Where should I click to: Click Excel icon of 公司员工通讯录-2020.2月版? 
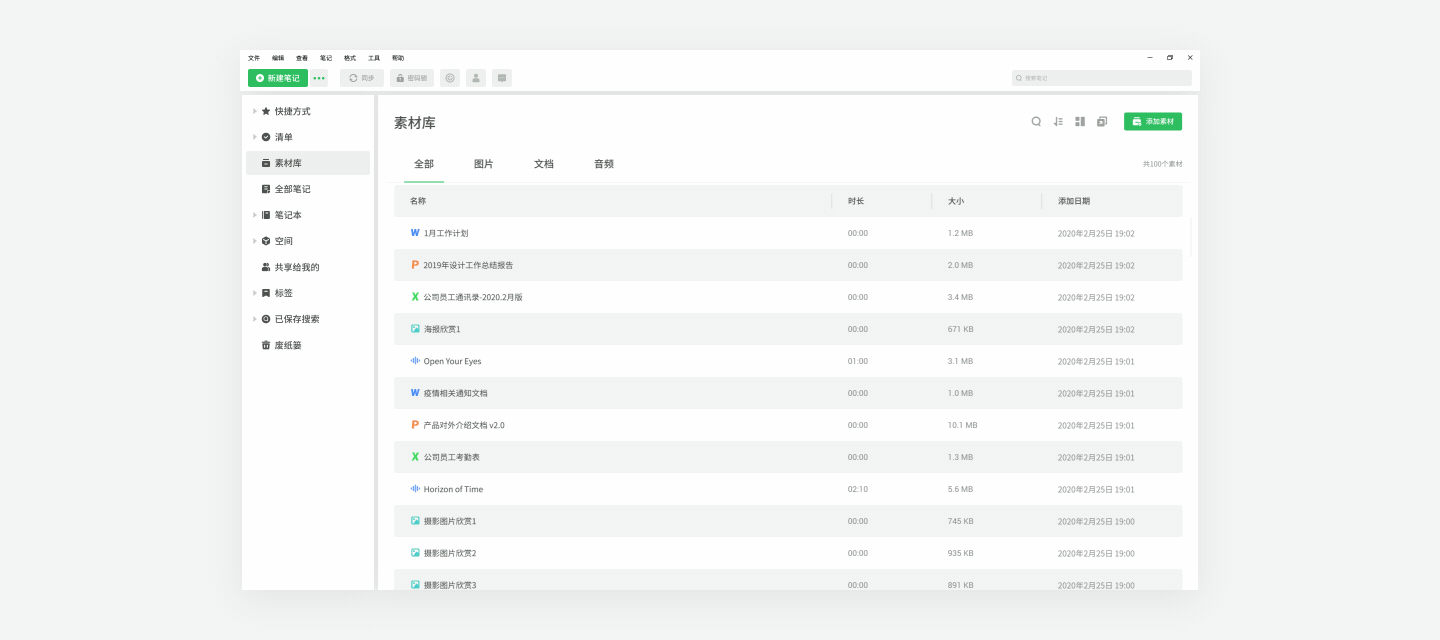point(415,297)
